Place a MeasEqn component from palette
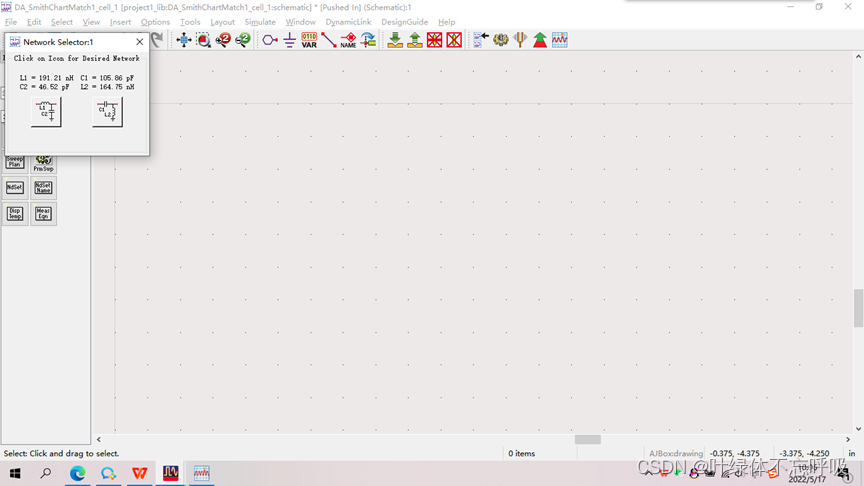The height and width of the screenshot is (486, 864). point(43,213)
